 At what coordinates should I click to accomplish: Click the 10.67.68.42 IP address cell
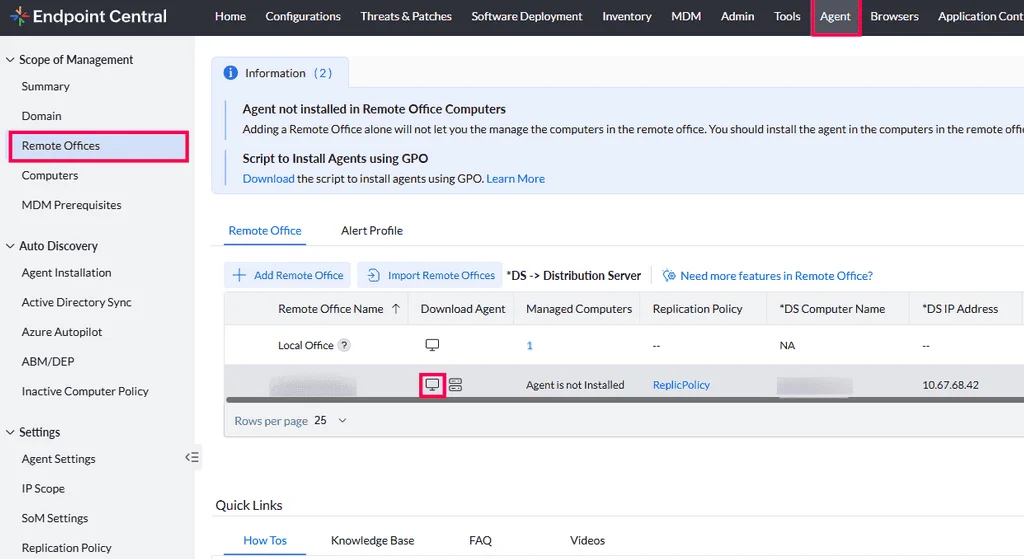(x=950, y=385)
